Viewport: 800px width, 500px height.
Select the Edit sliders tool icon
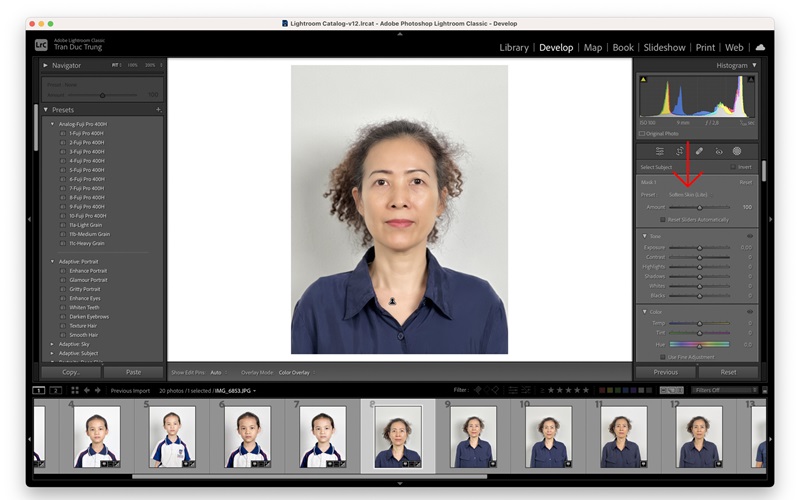[659, 151]
